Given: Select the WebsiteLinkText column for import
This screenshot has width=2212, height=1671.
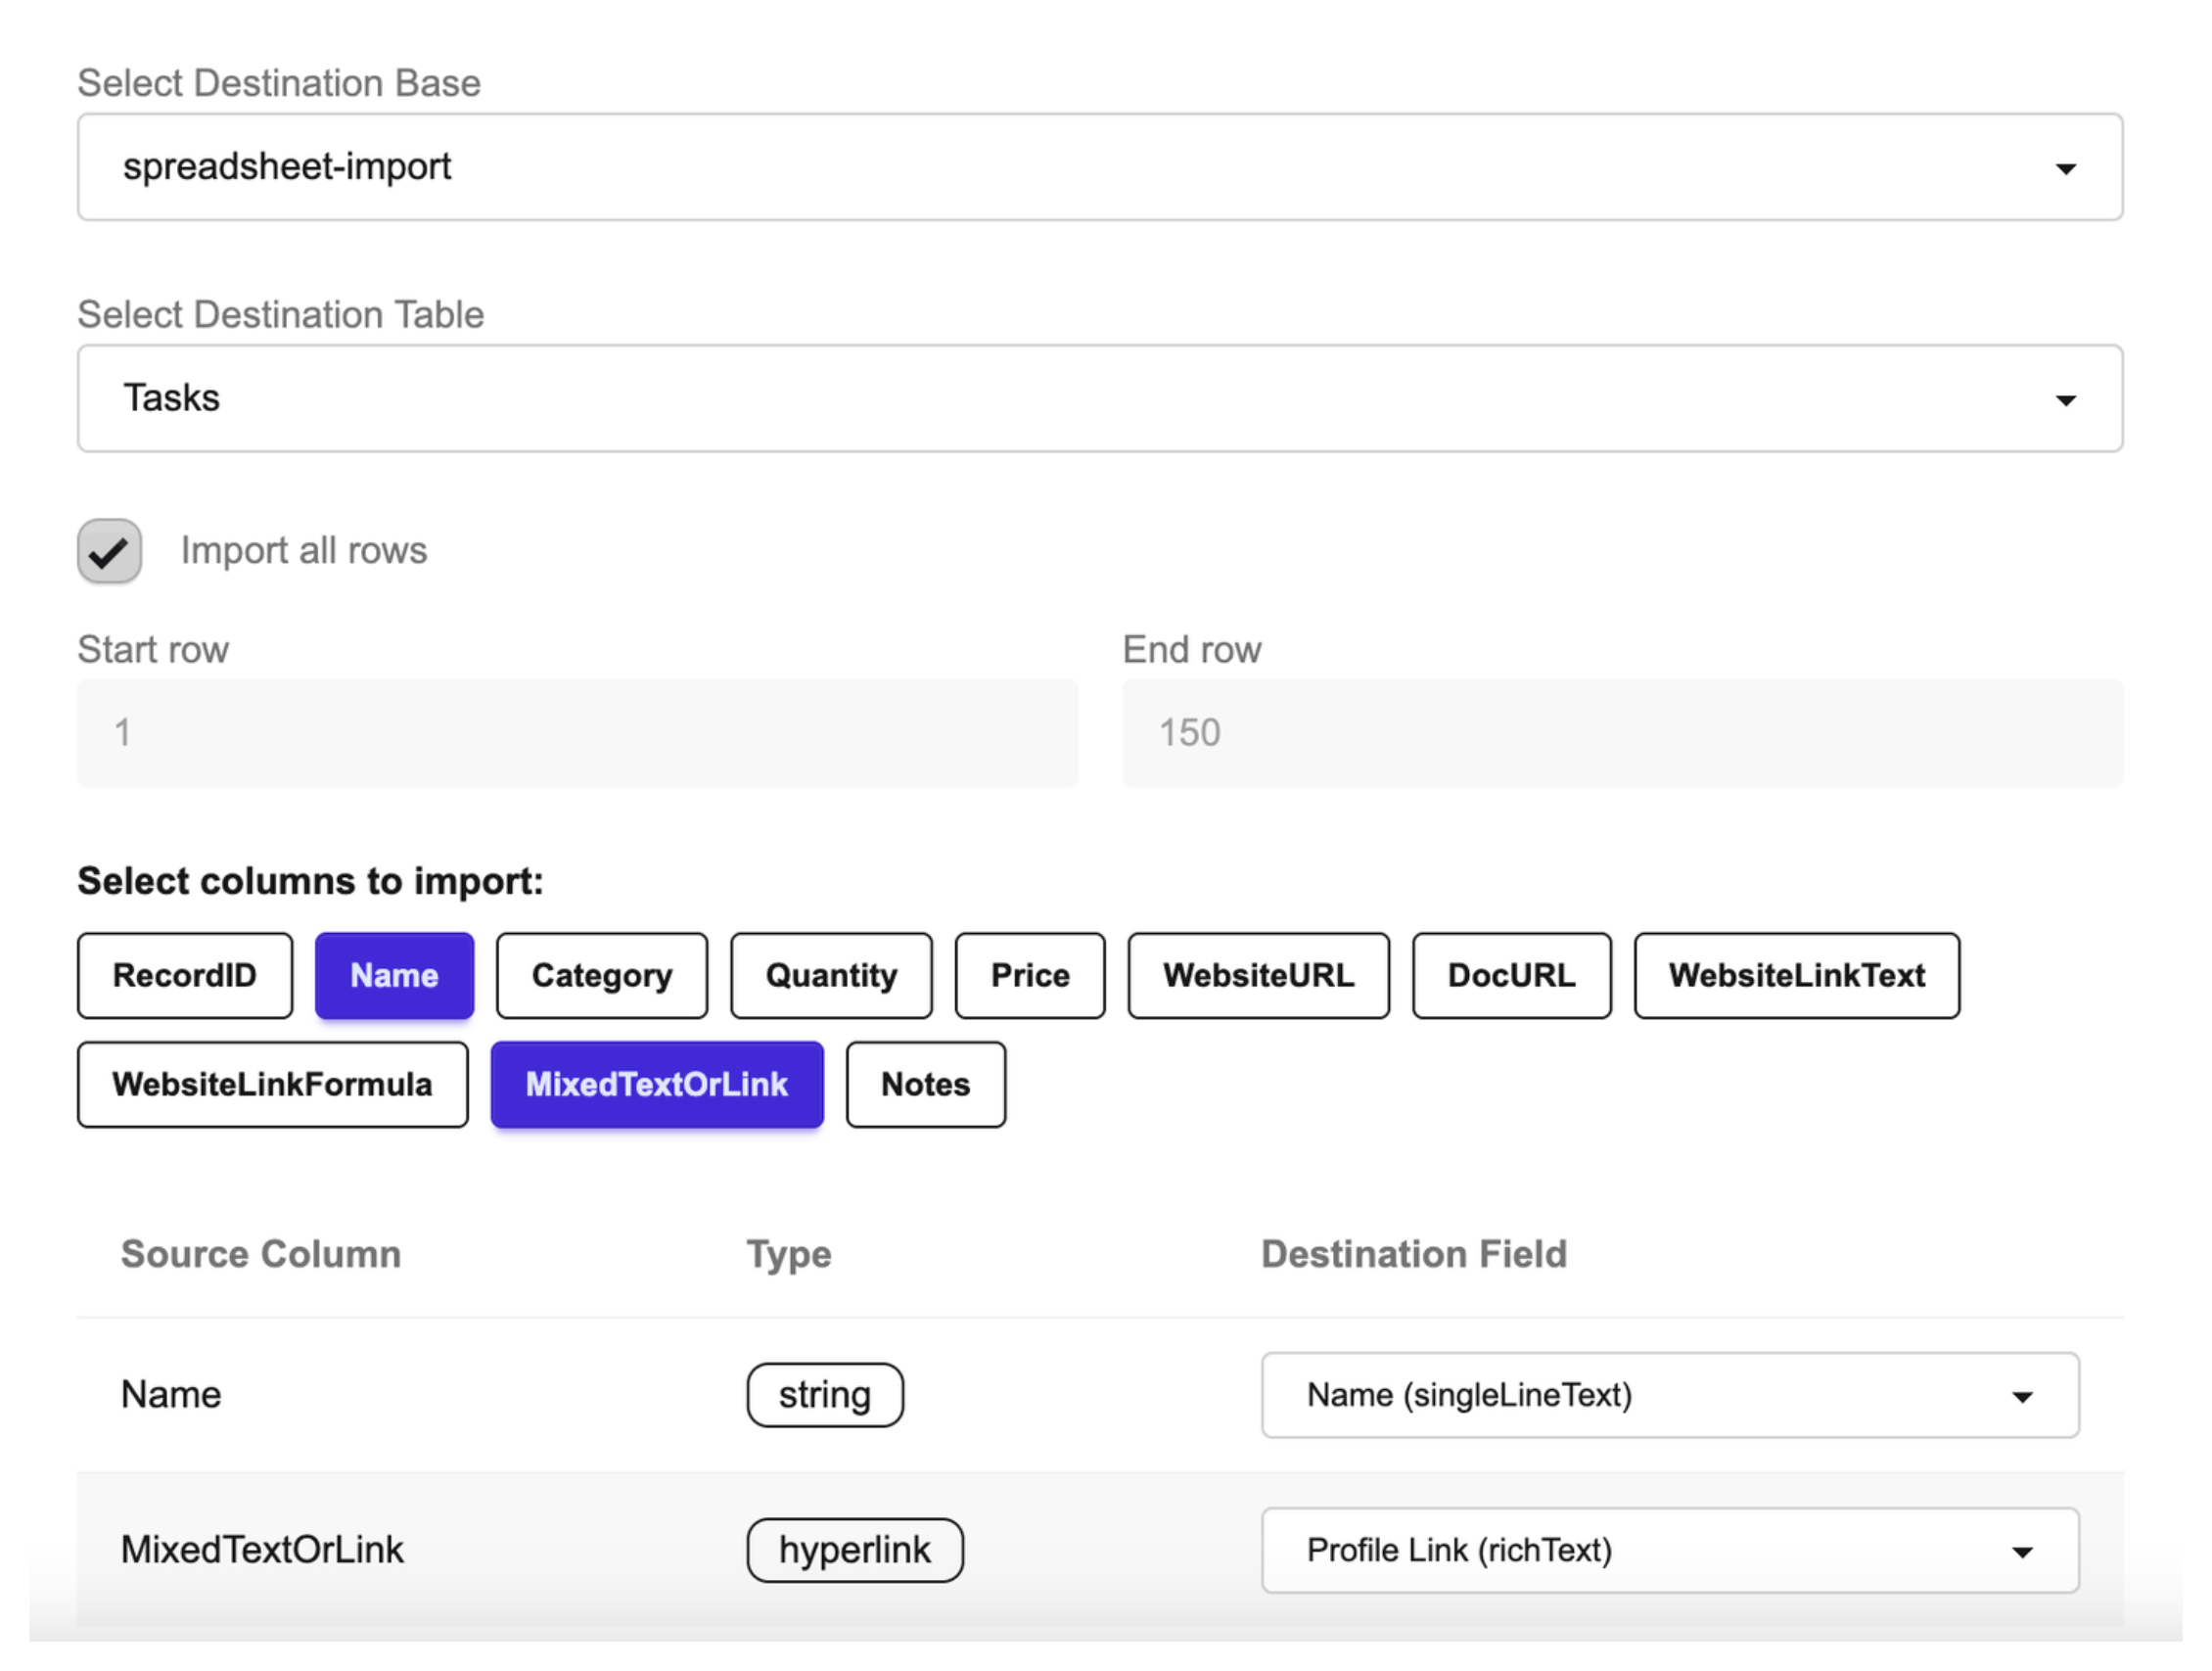Looking at the screenshot, I should click(x=1796, y=975).
